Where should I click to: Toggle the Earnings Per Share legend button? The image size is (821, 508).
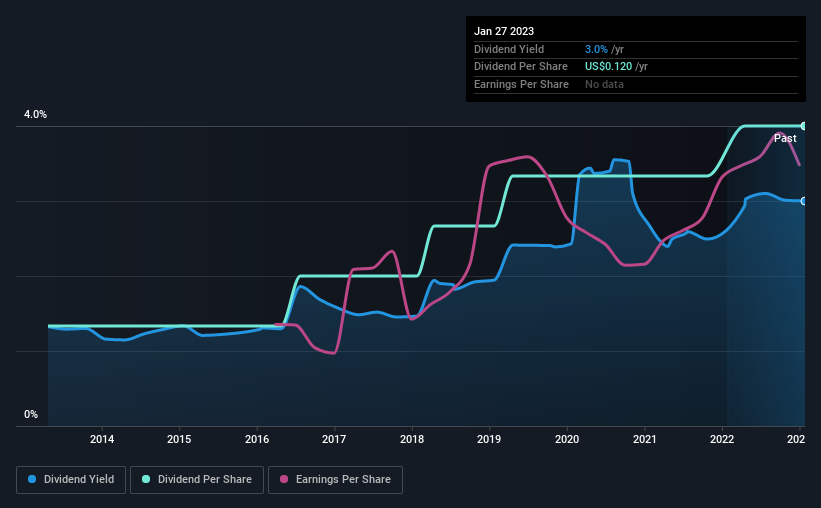(335, 480)
